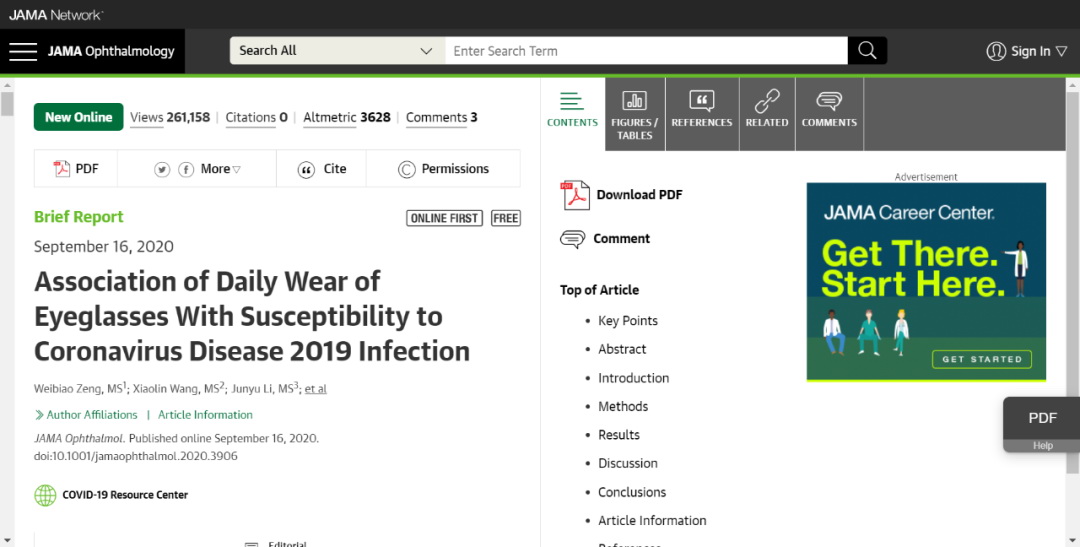The width and height of the screenshot is (1080, 547).
Task: Expand the More sharing options dropdown
Action: (220, 169)
